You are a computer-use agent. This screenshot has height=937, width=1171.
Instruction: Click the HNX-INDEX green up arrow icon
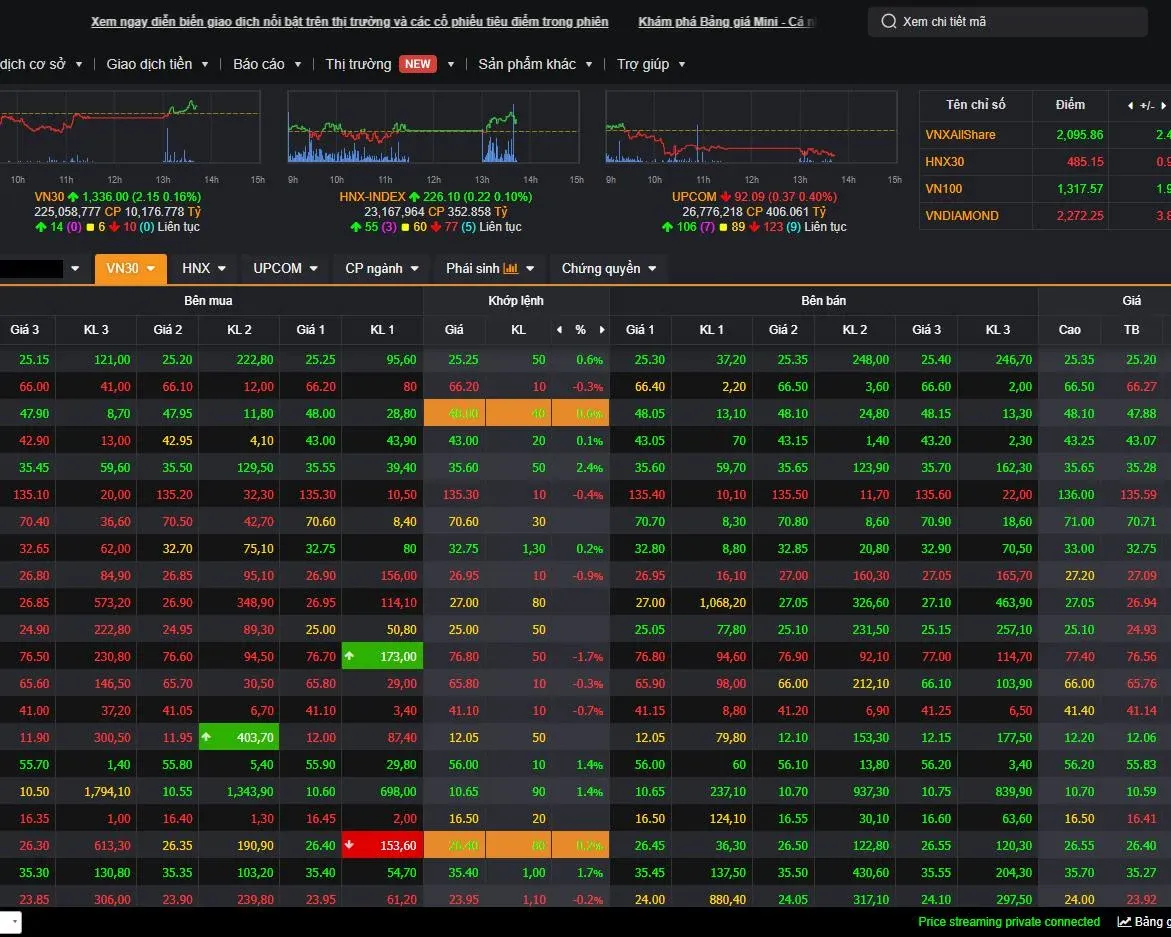click(414, 197)
